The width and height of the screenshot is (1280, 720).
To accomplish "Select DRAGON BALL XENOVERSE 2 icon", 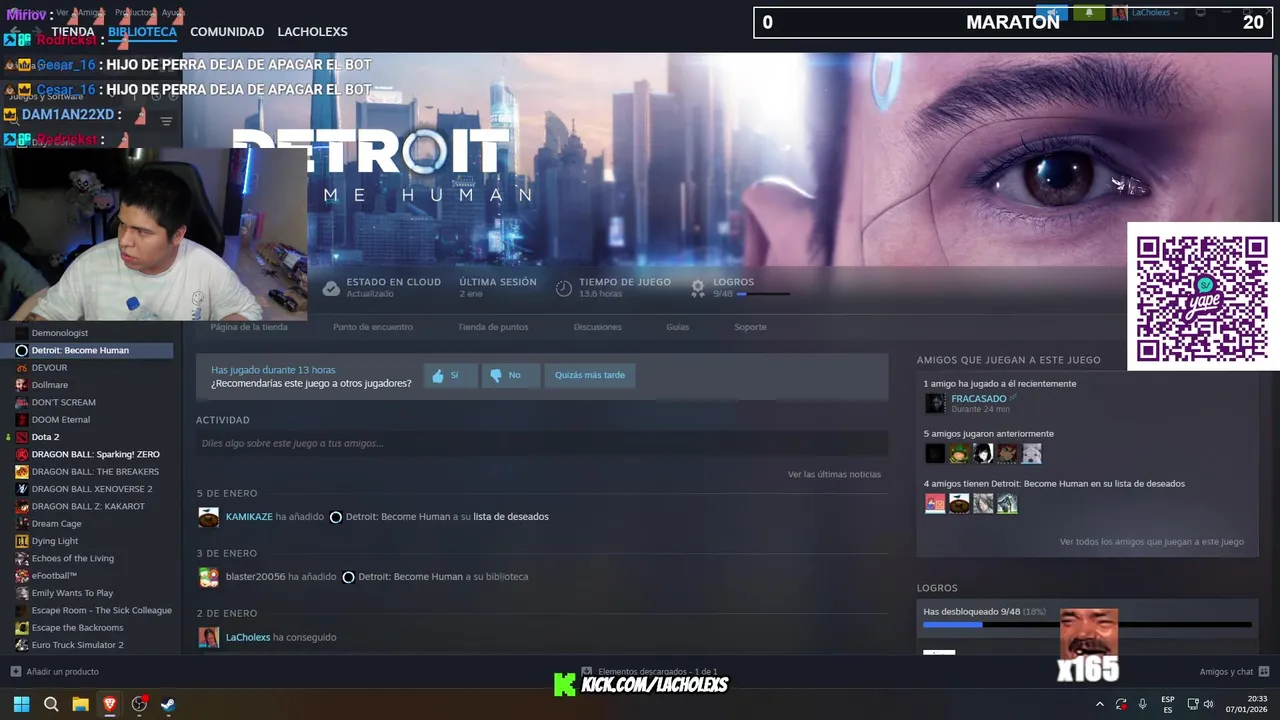I will pos(22,489).
